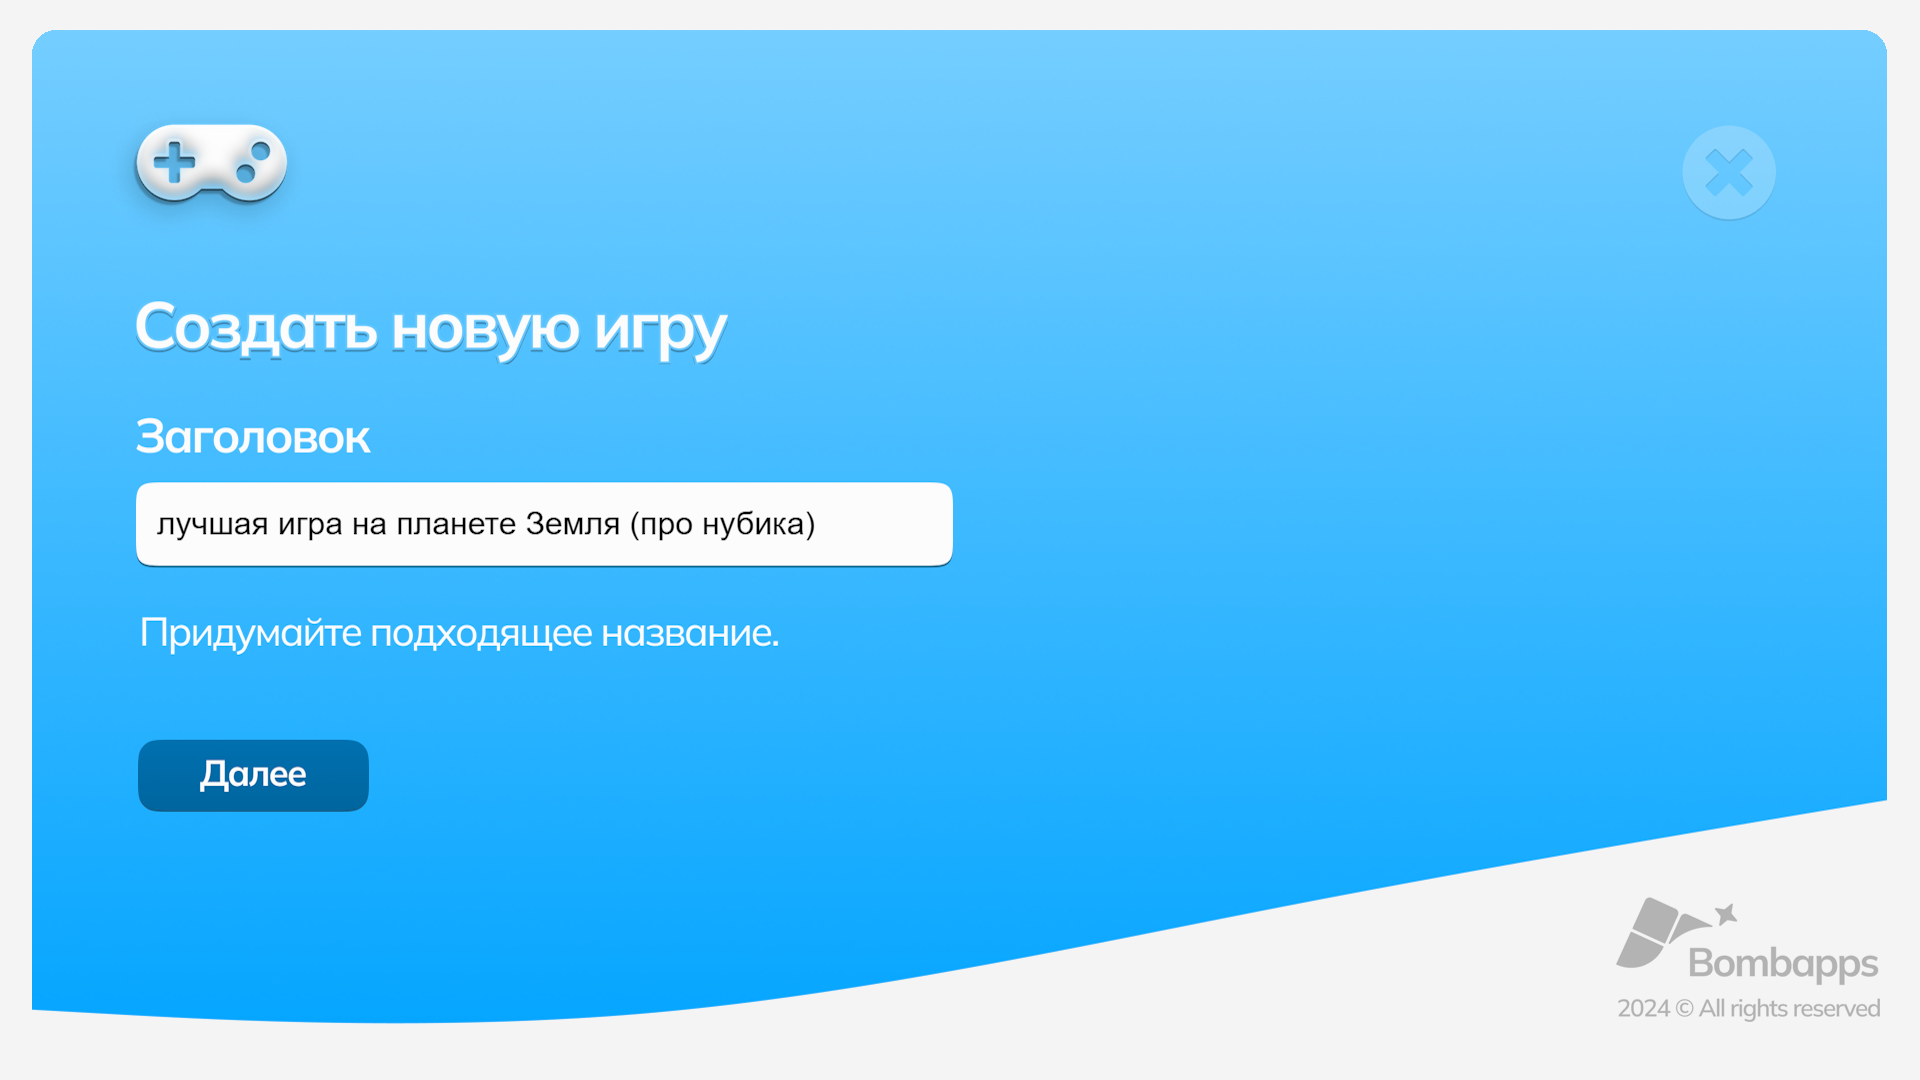Dismiss the create game dialog
Image resolution: width=1920 pixels, height=1080 pixels.
click(1729, 172)
